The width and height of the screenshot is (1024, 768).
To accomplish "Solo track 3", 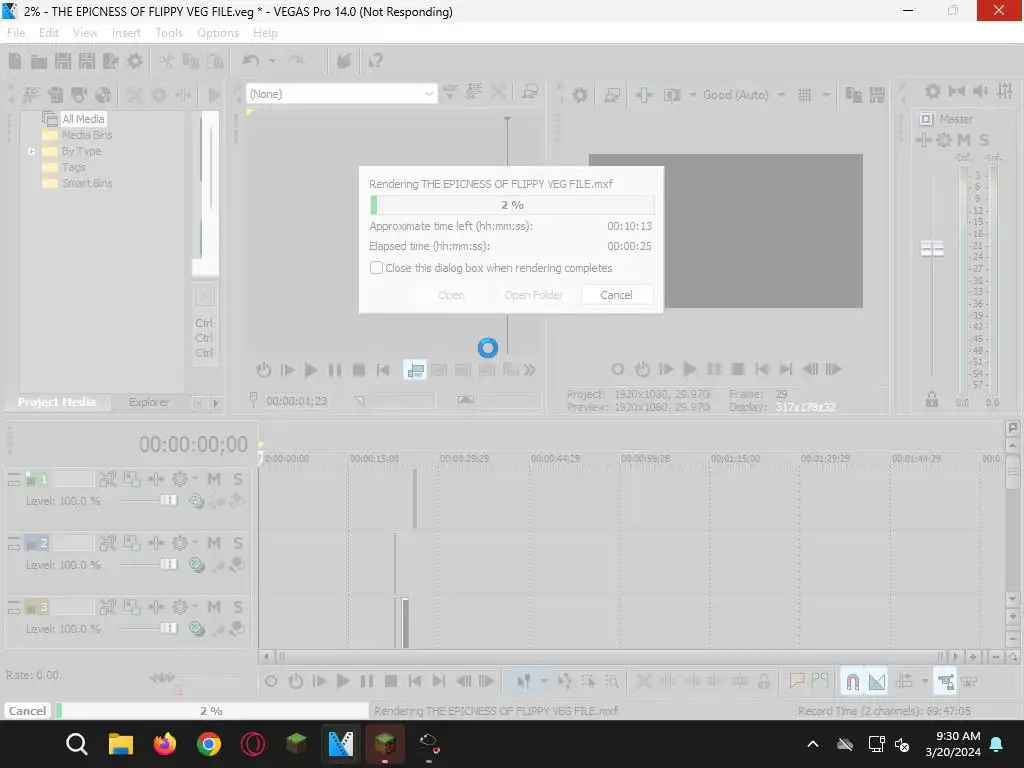I will 238,607.
